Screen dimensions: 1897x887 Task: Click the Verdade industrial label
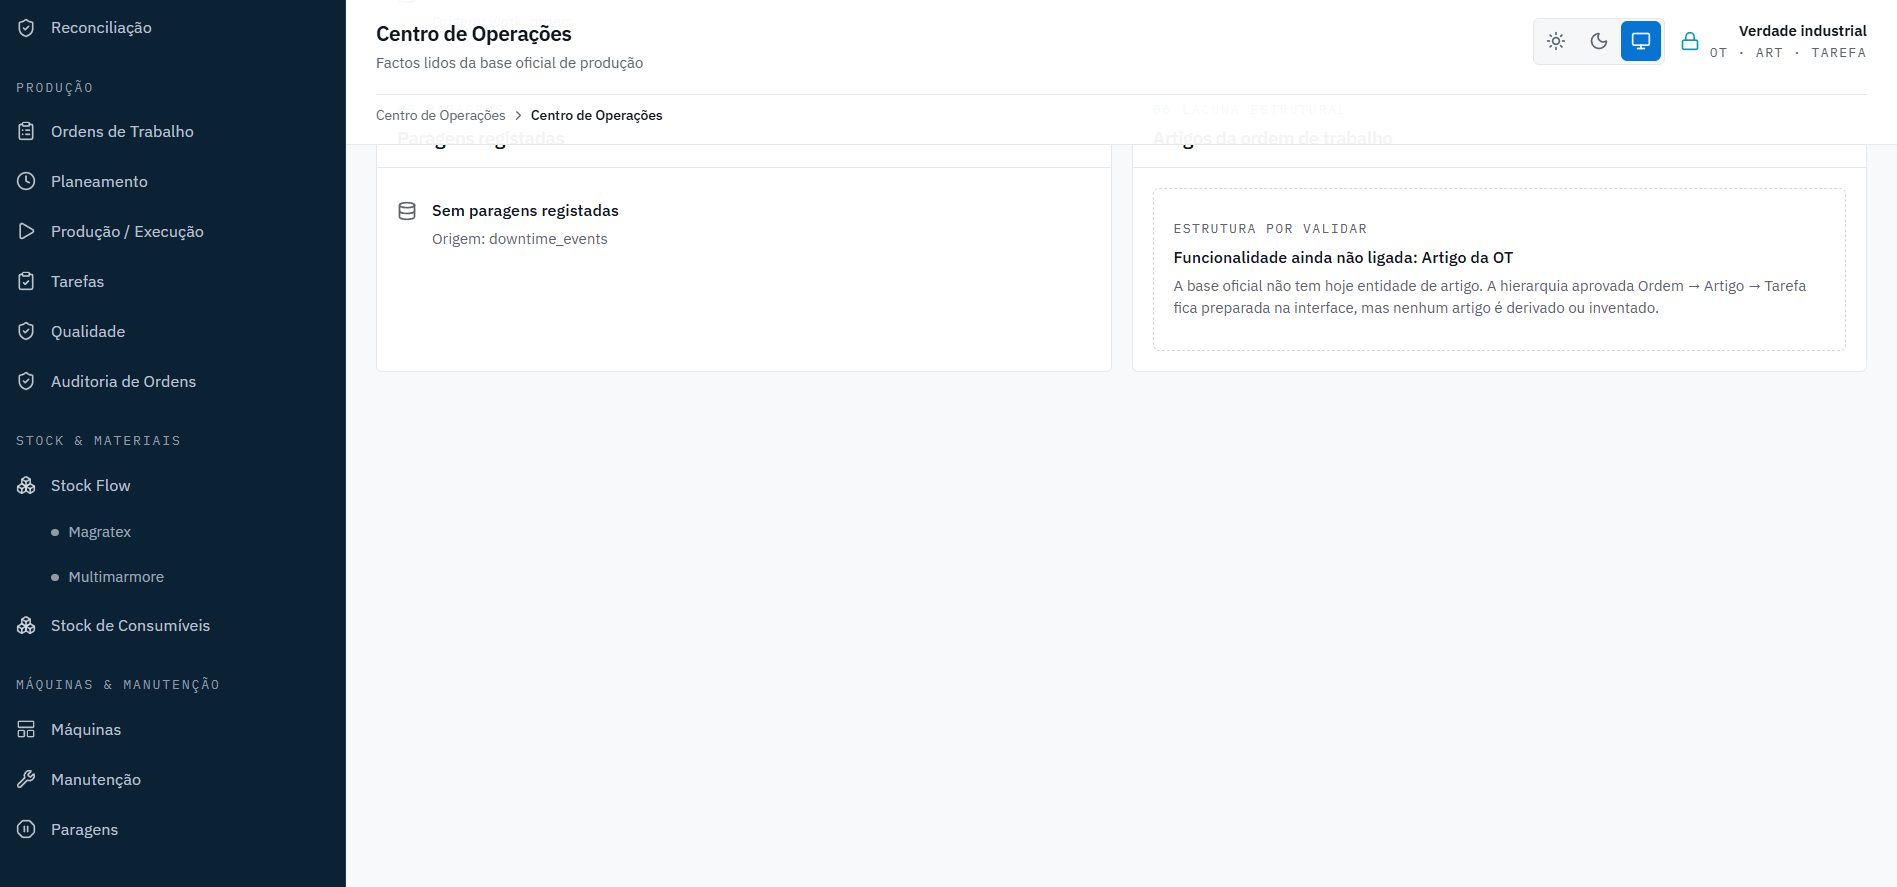pyautogui.click(x=1803, y=31)
